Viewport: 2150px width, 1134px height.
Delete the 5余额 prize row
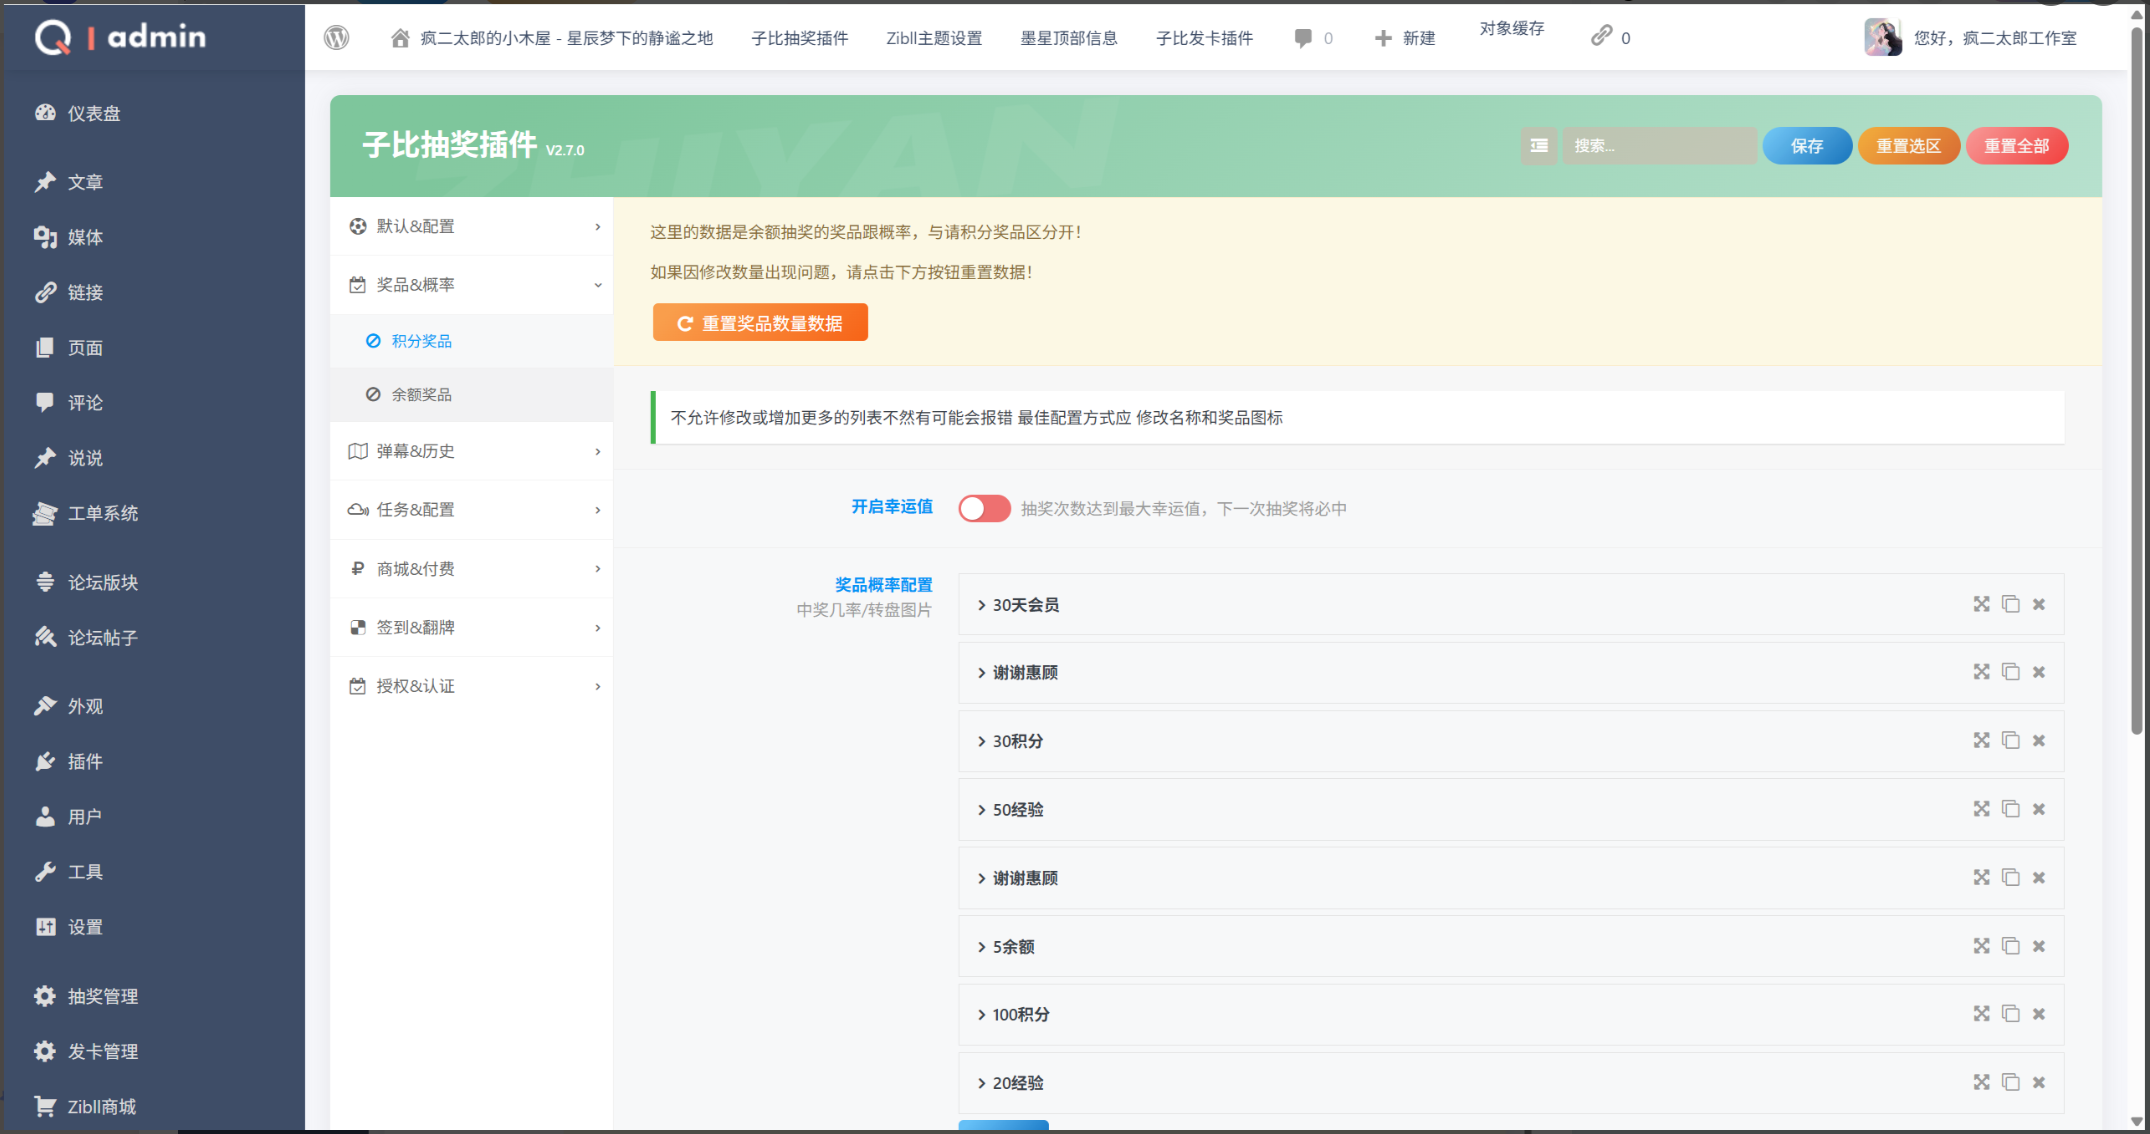tap(2039, 946)
